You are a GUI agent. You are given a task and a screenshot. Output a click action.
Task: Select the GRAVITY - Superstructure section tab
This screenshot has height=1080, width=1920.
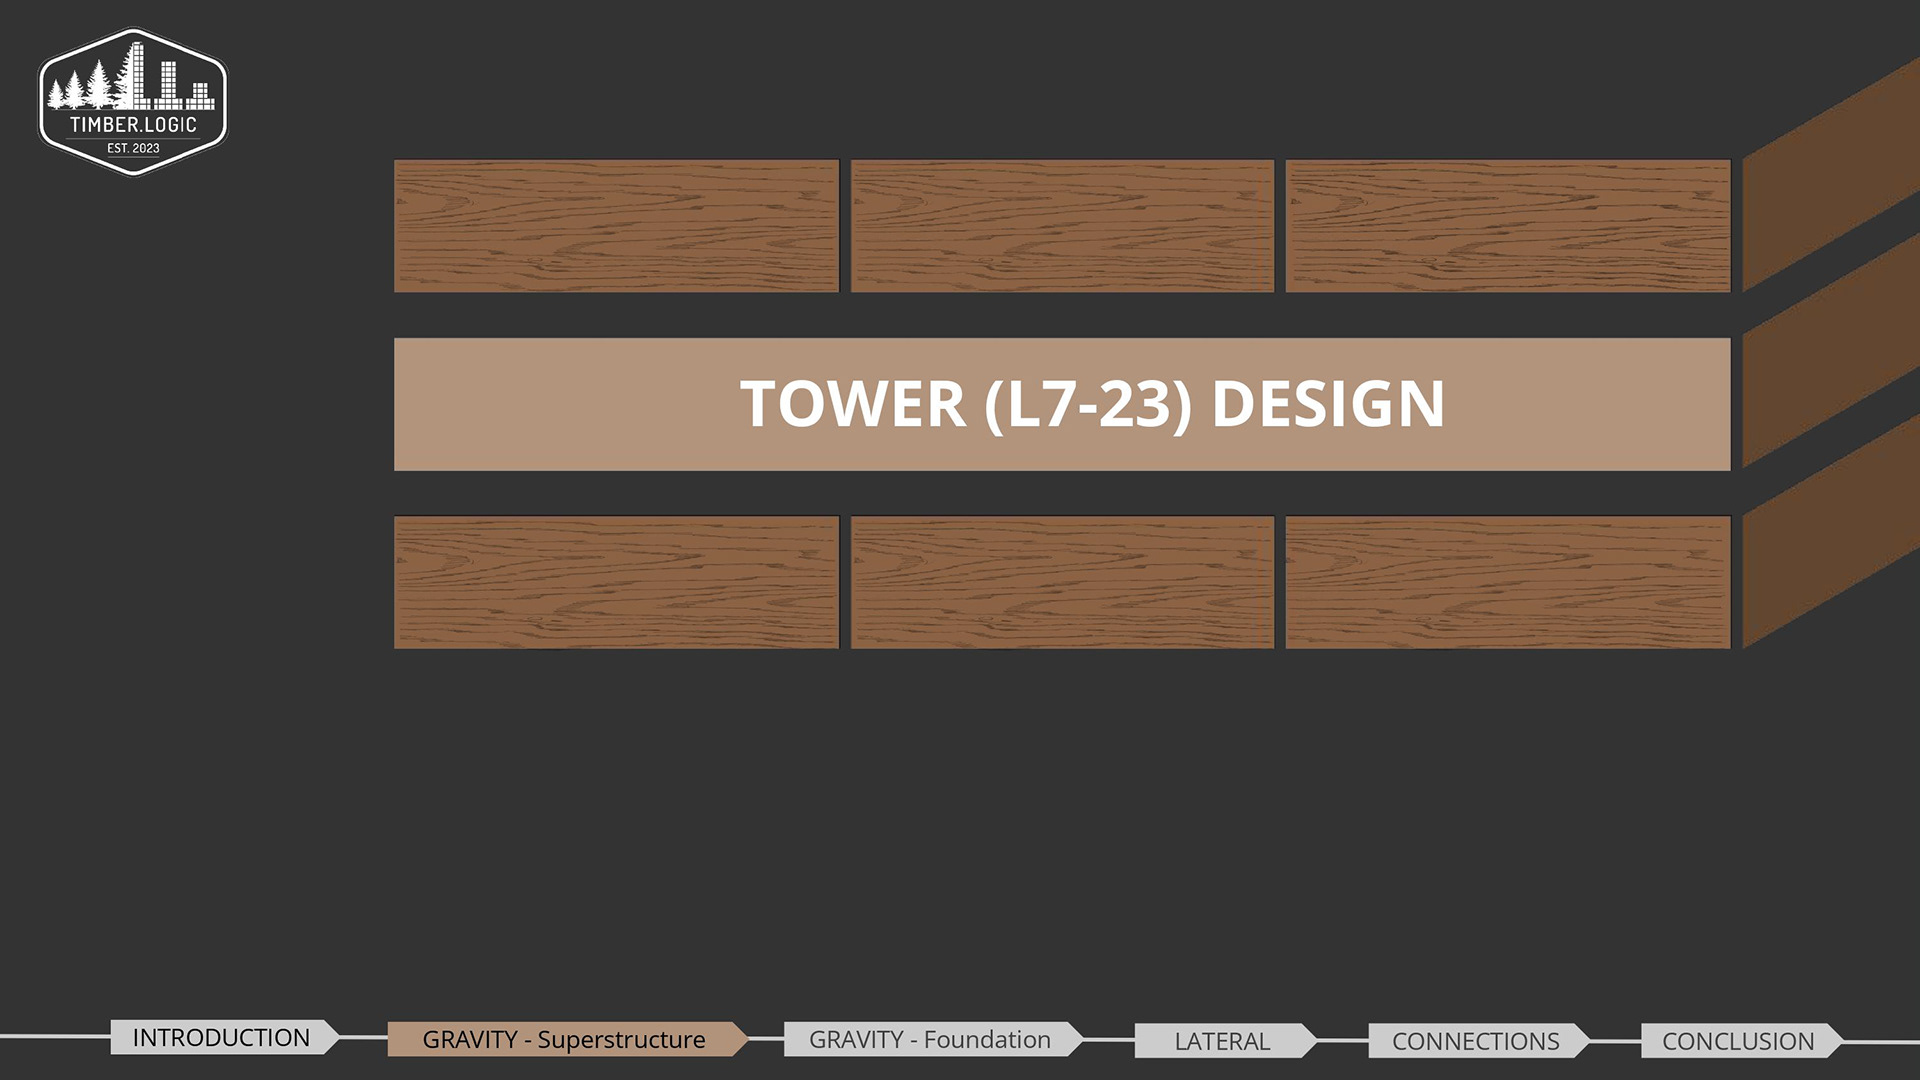point(568,1039)
